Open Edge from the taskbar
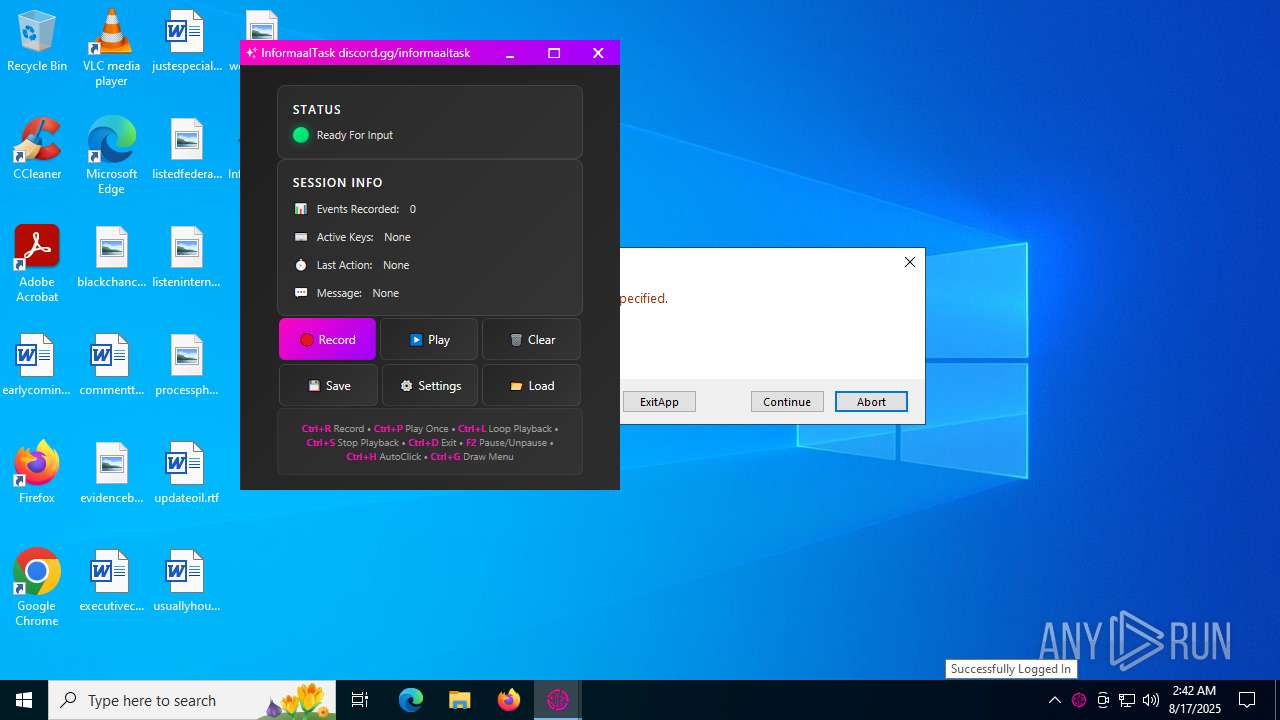This screenshot has height=720, width=1280. 411,700
